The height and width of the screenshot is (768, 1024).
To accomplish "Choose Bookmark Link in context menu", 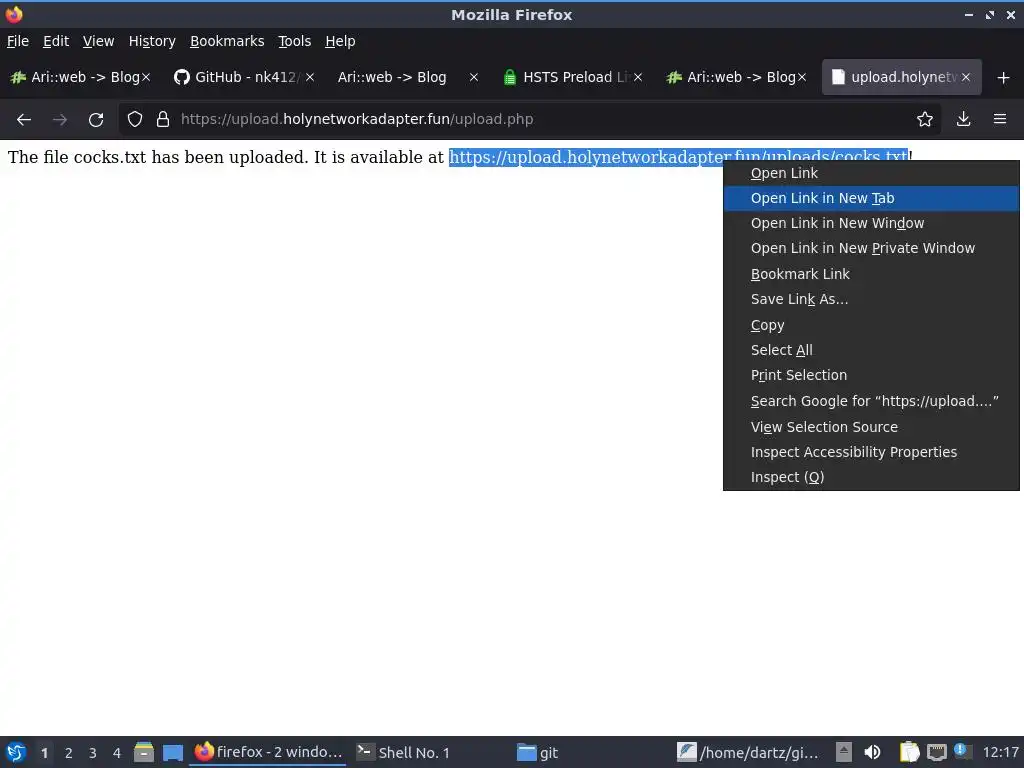I will tap(871, 274).
